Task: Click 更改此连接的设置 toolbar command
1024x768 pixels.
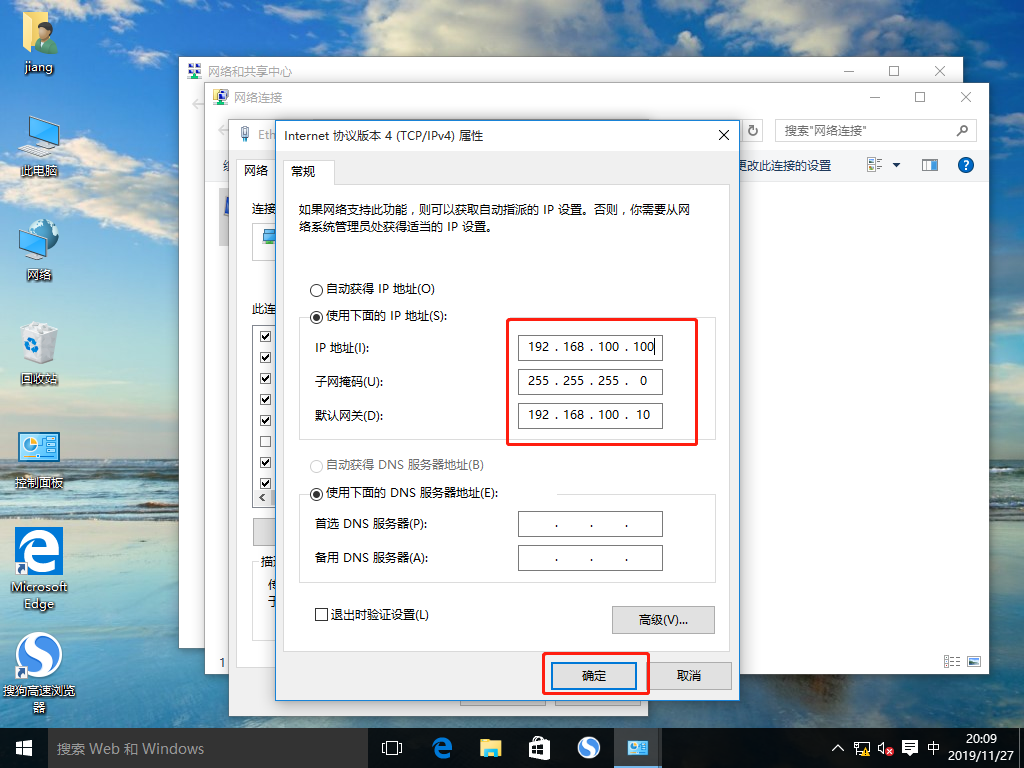Action: pos(785,166)
